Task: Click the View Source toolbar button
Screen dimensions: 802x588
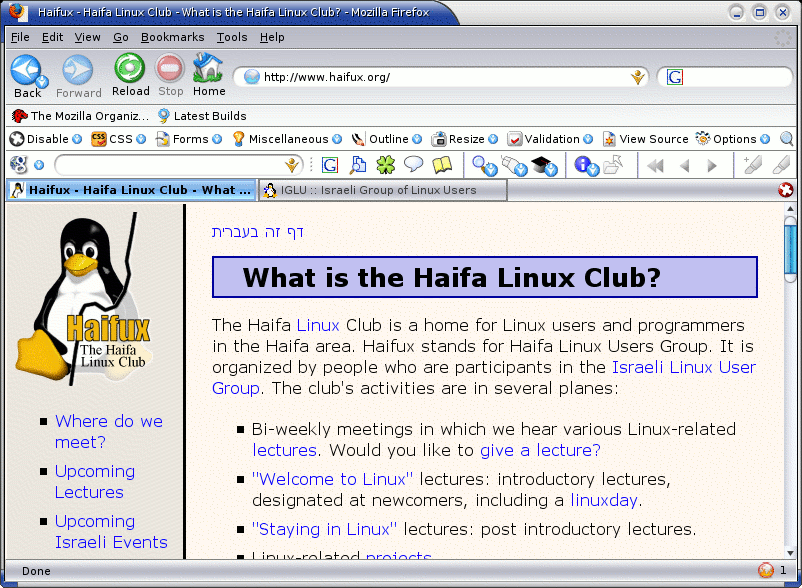Action: [x=645, y=139]
